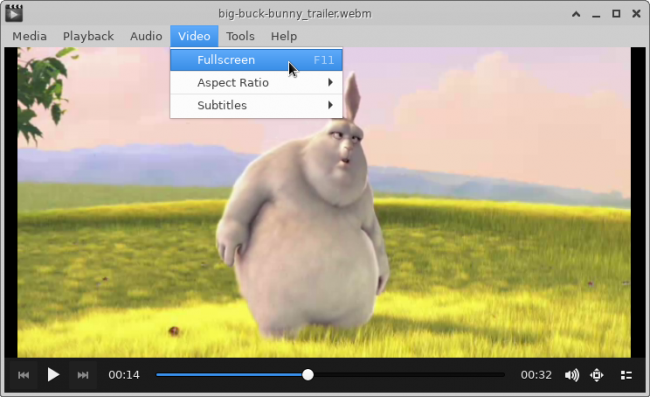Screen dimensions: 650x397
Task: Open the Playback menu
Action: pyautogui.click(x=88, y=36)
